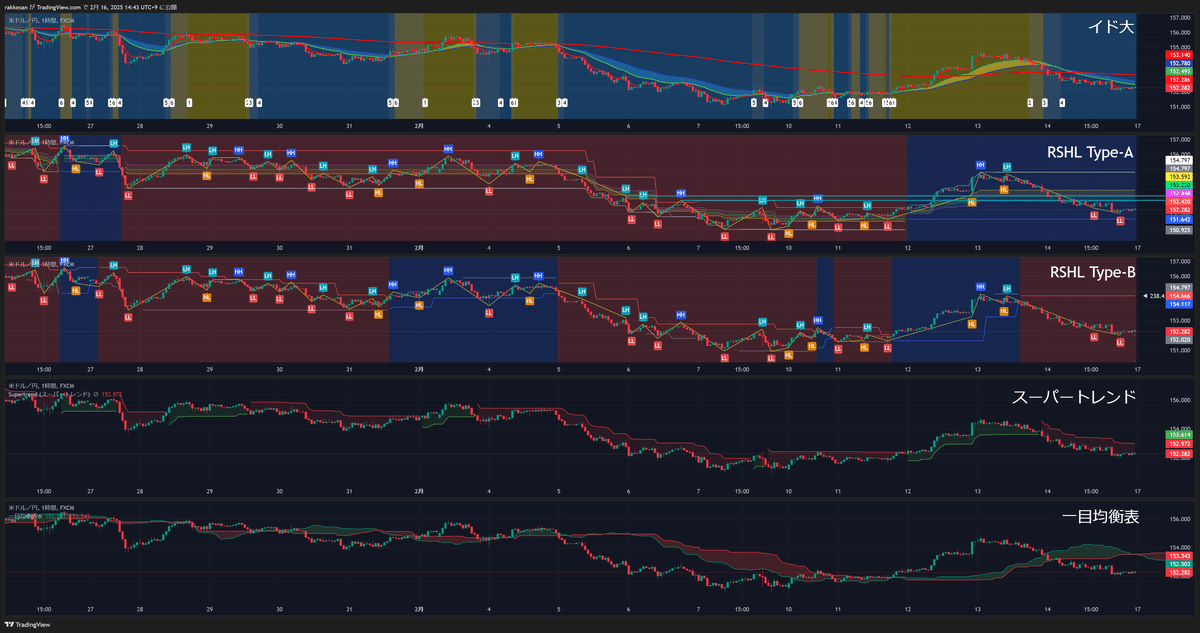The width and height of the screenshot is (1200, 633).
Task: Click the Supertrend indicator legend label
Action: 48,394
